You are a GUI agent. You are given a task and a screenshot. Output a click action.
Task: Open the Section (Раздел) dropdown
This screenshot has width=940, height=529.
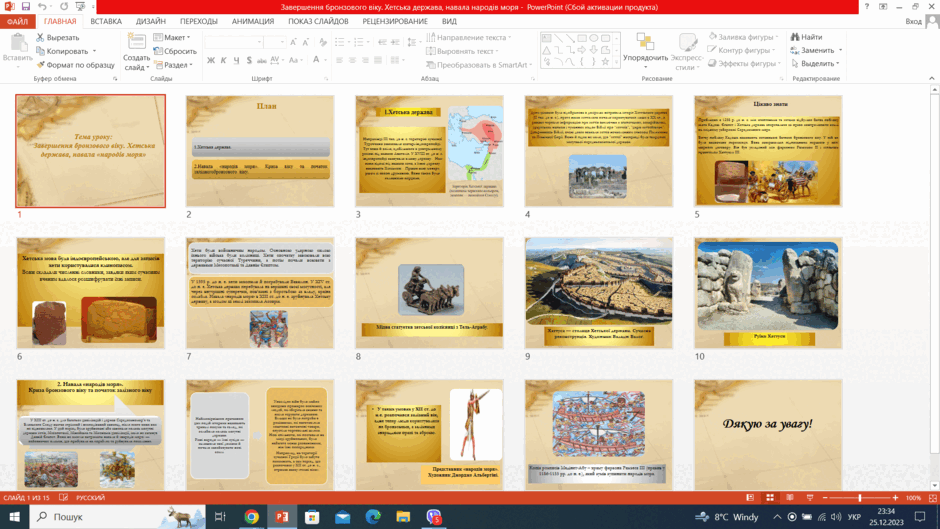coord(173,65)
